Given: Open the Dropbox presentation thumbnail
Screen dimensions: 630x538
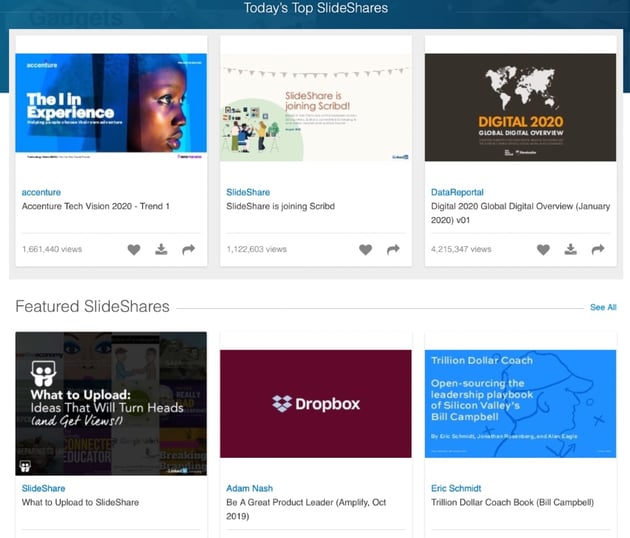Looking at the screenshot, I should 315,403.
